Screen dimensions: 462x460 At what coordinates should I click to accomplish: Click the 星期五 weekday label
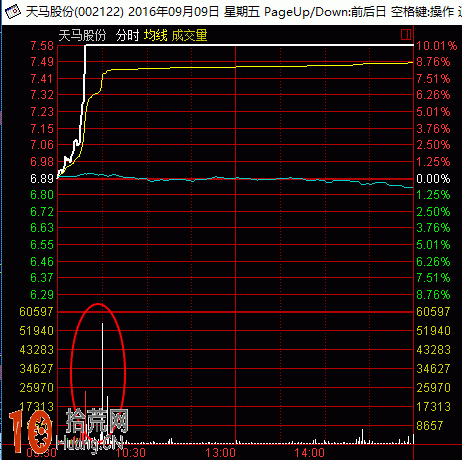(242, 12)
